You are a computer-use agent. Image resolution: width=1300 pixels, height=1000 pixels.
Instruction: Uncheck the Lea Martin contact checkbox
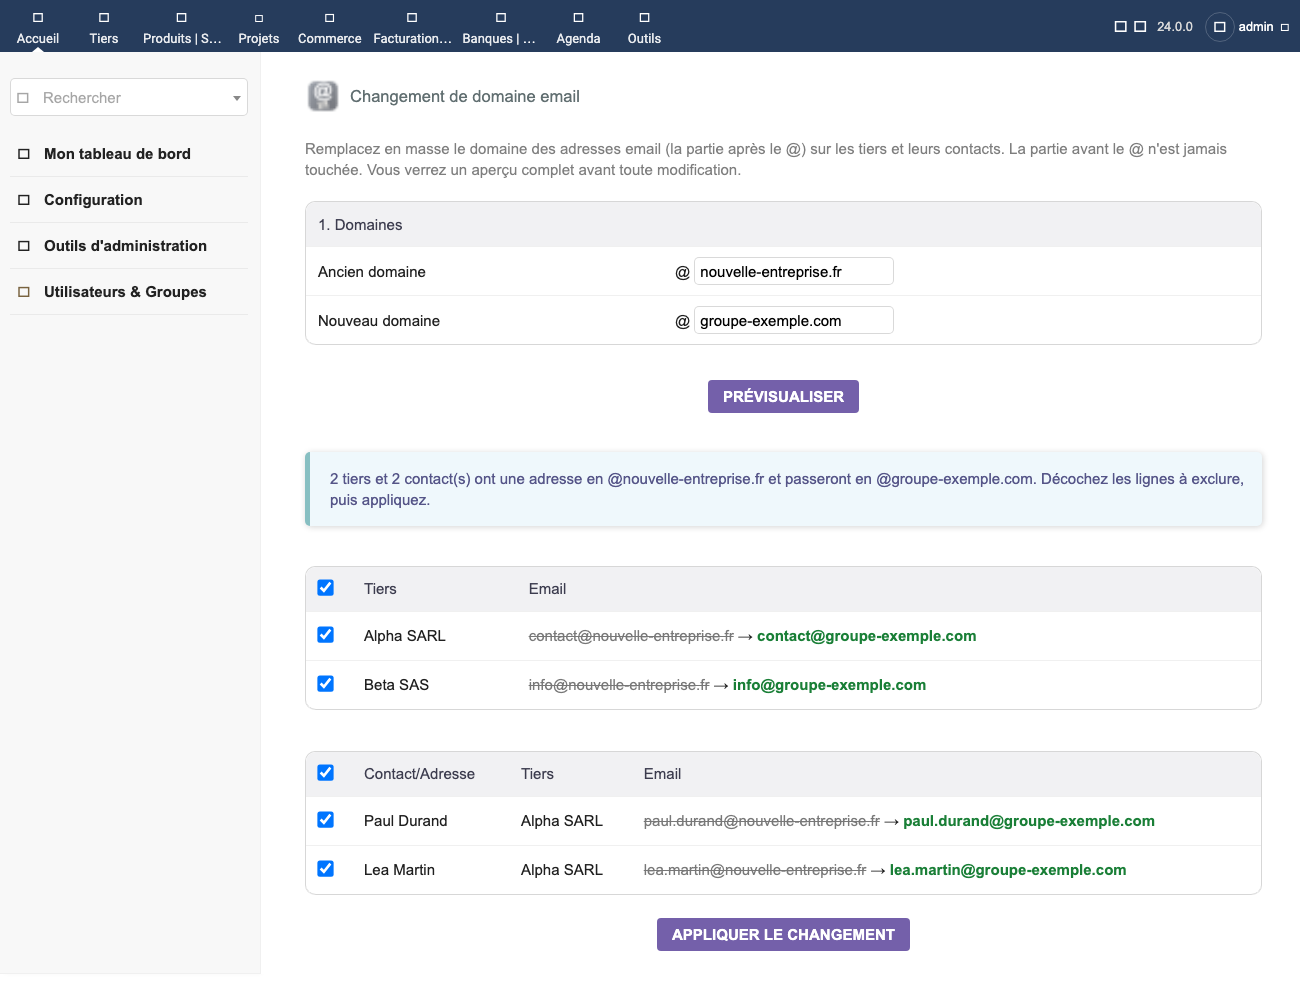326,869
